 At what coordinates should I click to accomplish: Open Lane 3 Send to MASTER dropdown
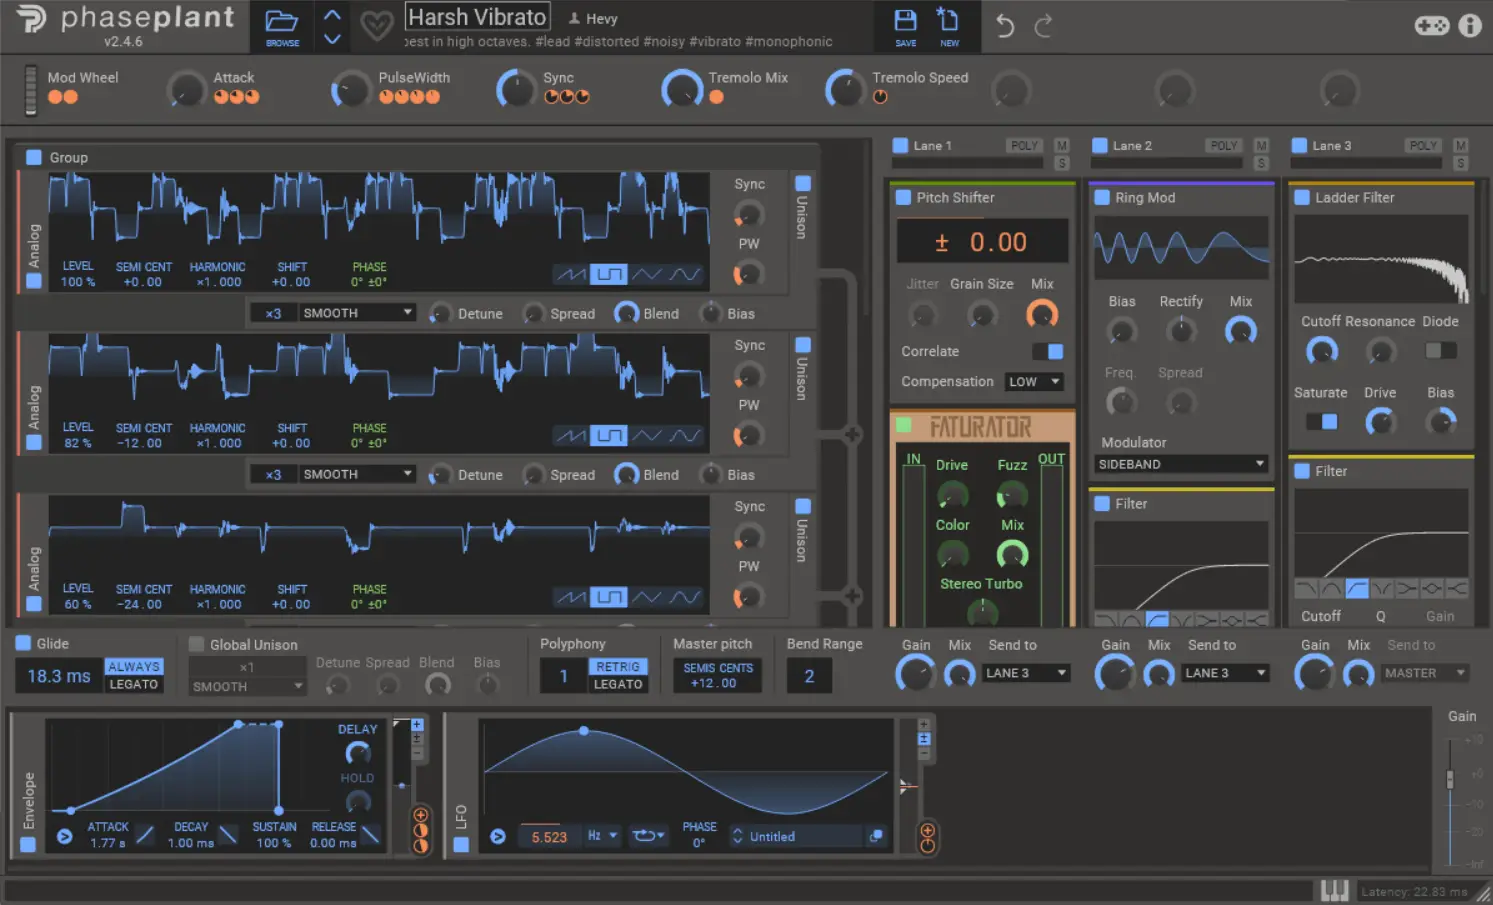(1425, 673)
